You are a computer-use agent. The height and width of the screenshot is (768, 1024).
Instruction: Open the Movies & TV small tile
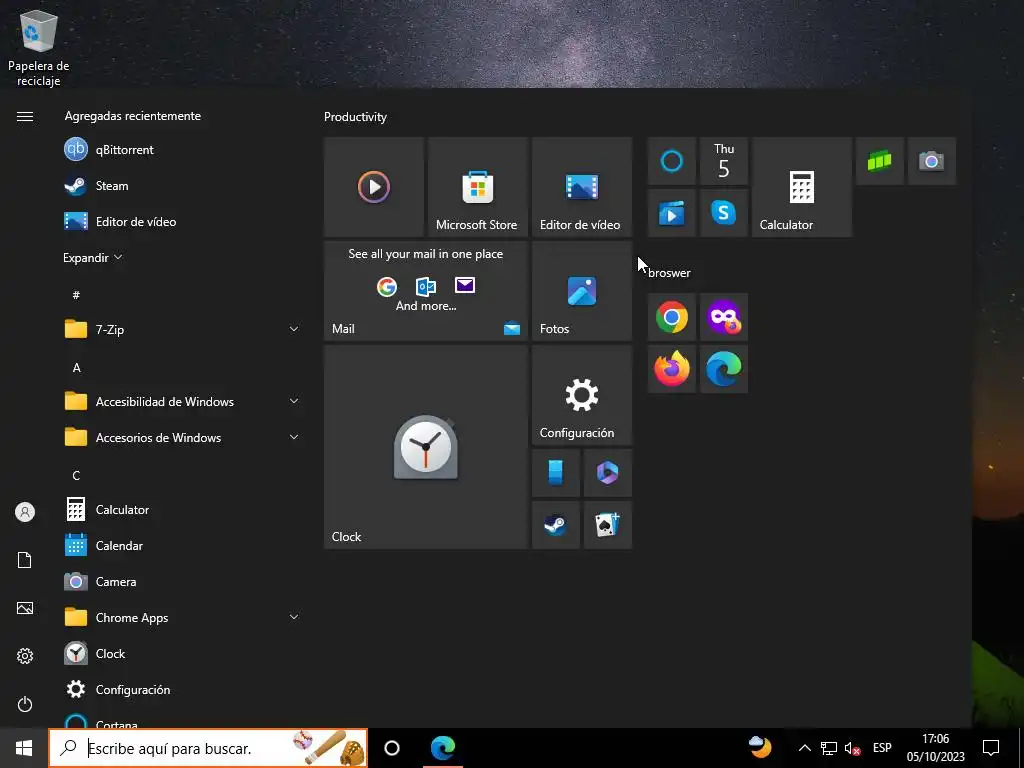pyautogui.click(x=671, y=213)
